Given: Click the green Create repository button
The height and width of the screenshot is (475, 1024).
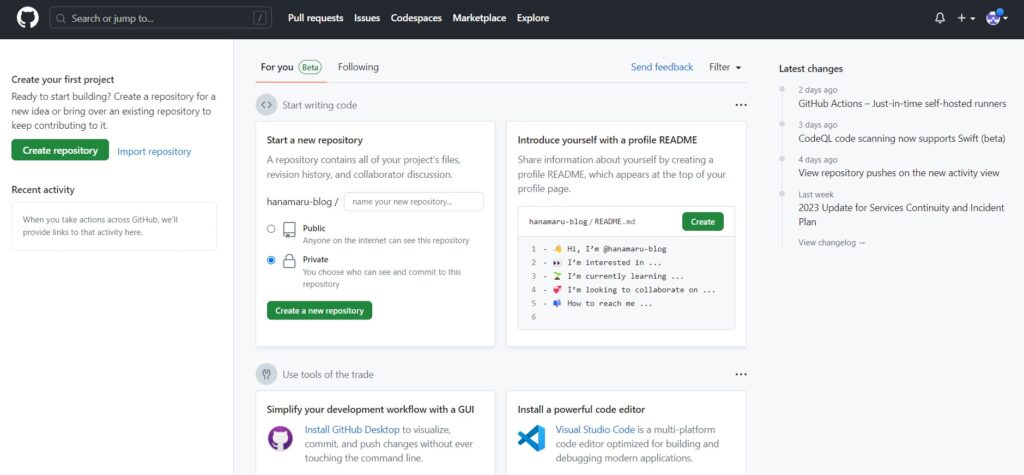Looking at the screenshot, I should coord(60,150).
